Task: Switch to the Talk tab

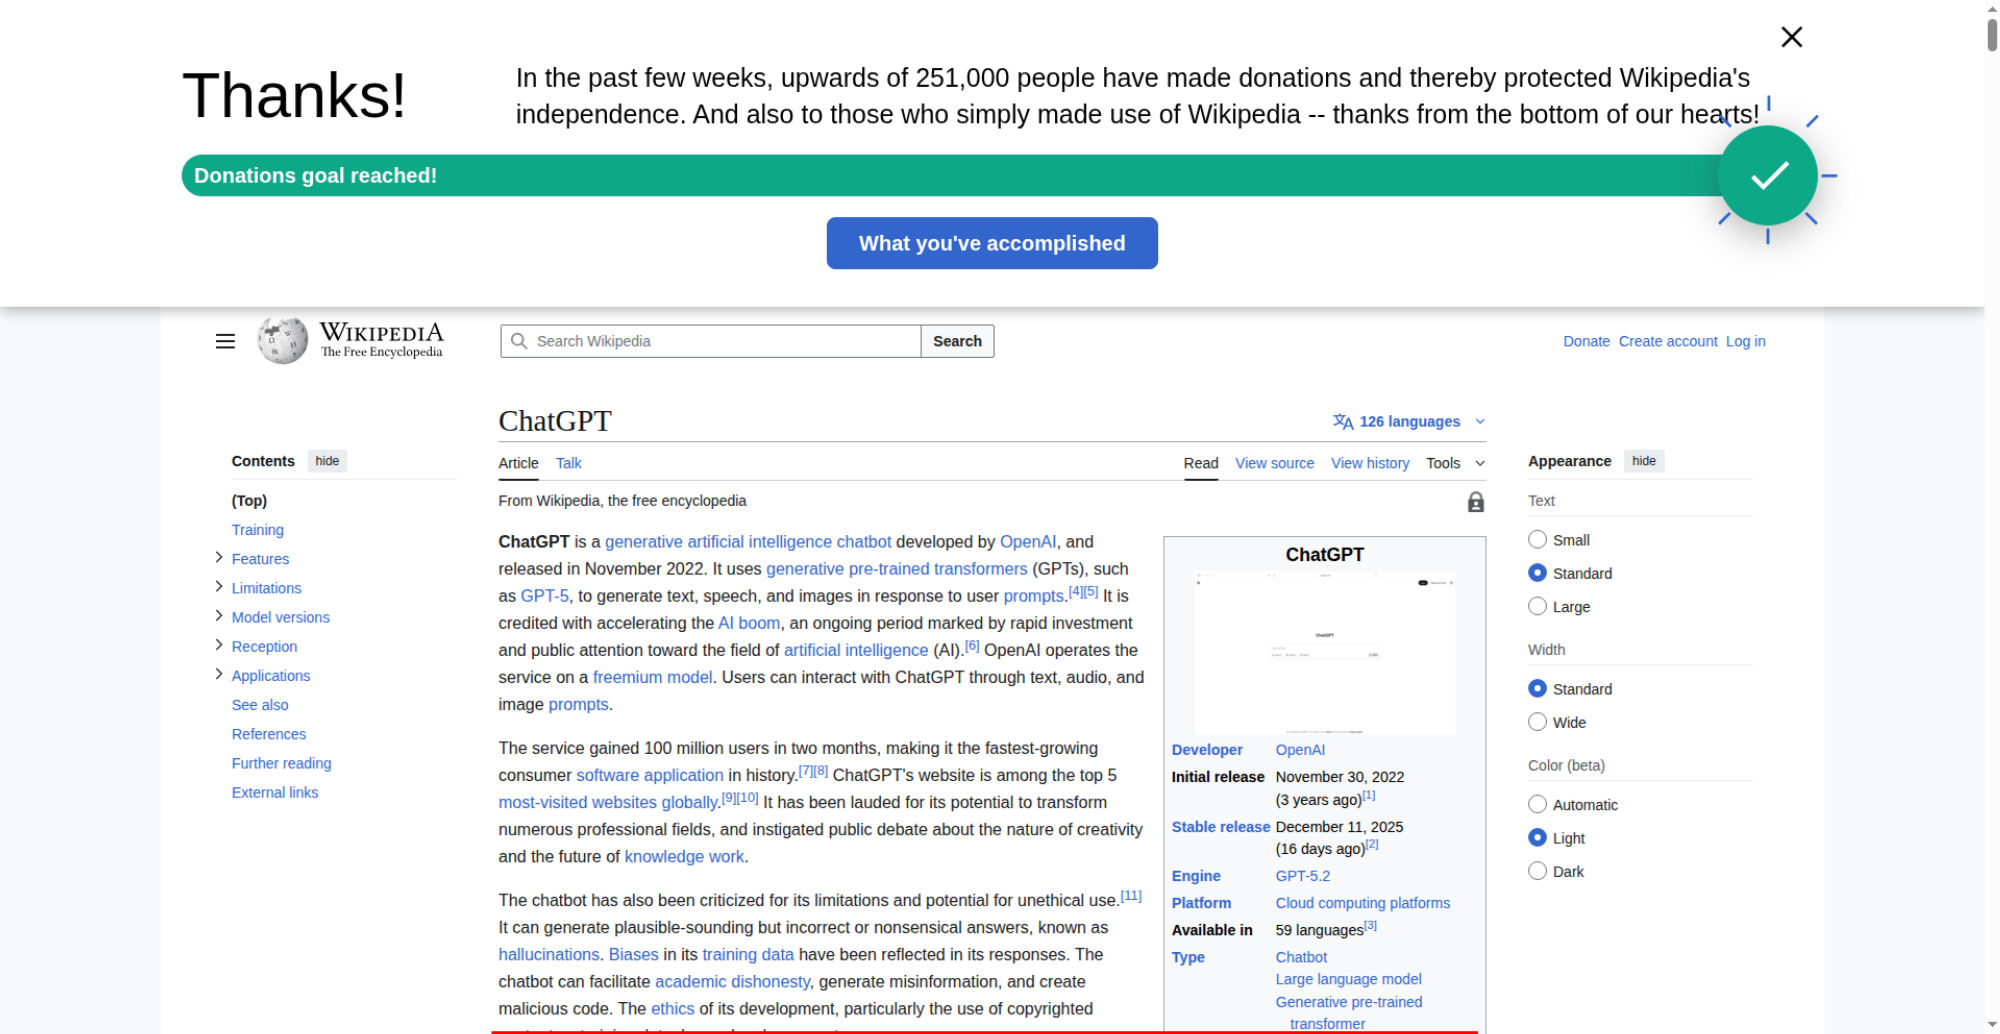Action: [x=568, y=463]
